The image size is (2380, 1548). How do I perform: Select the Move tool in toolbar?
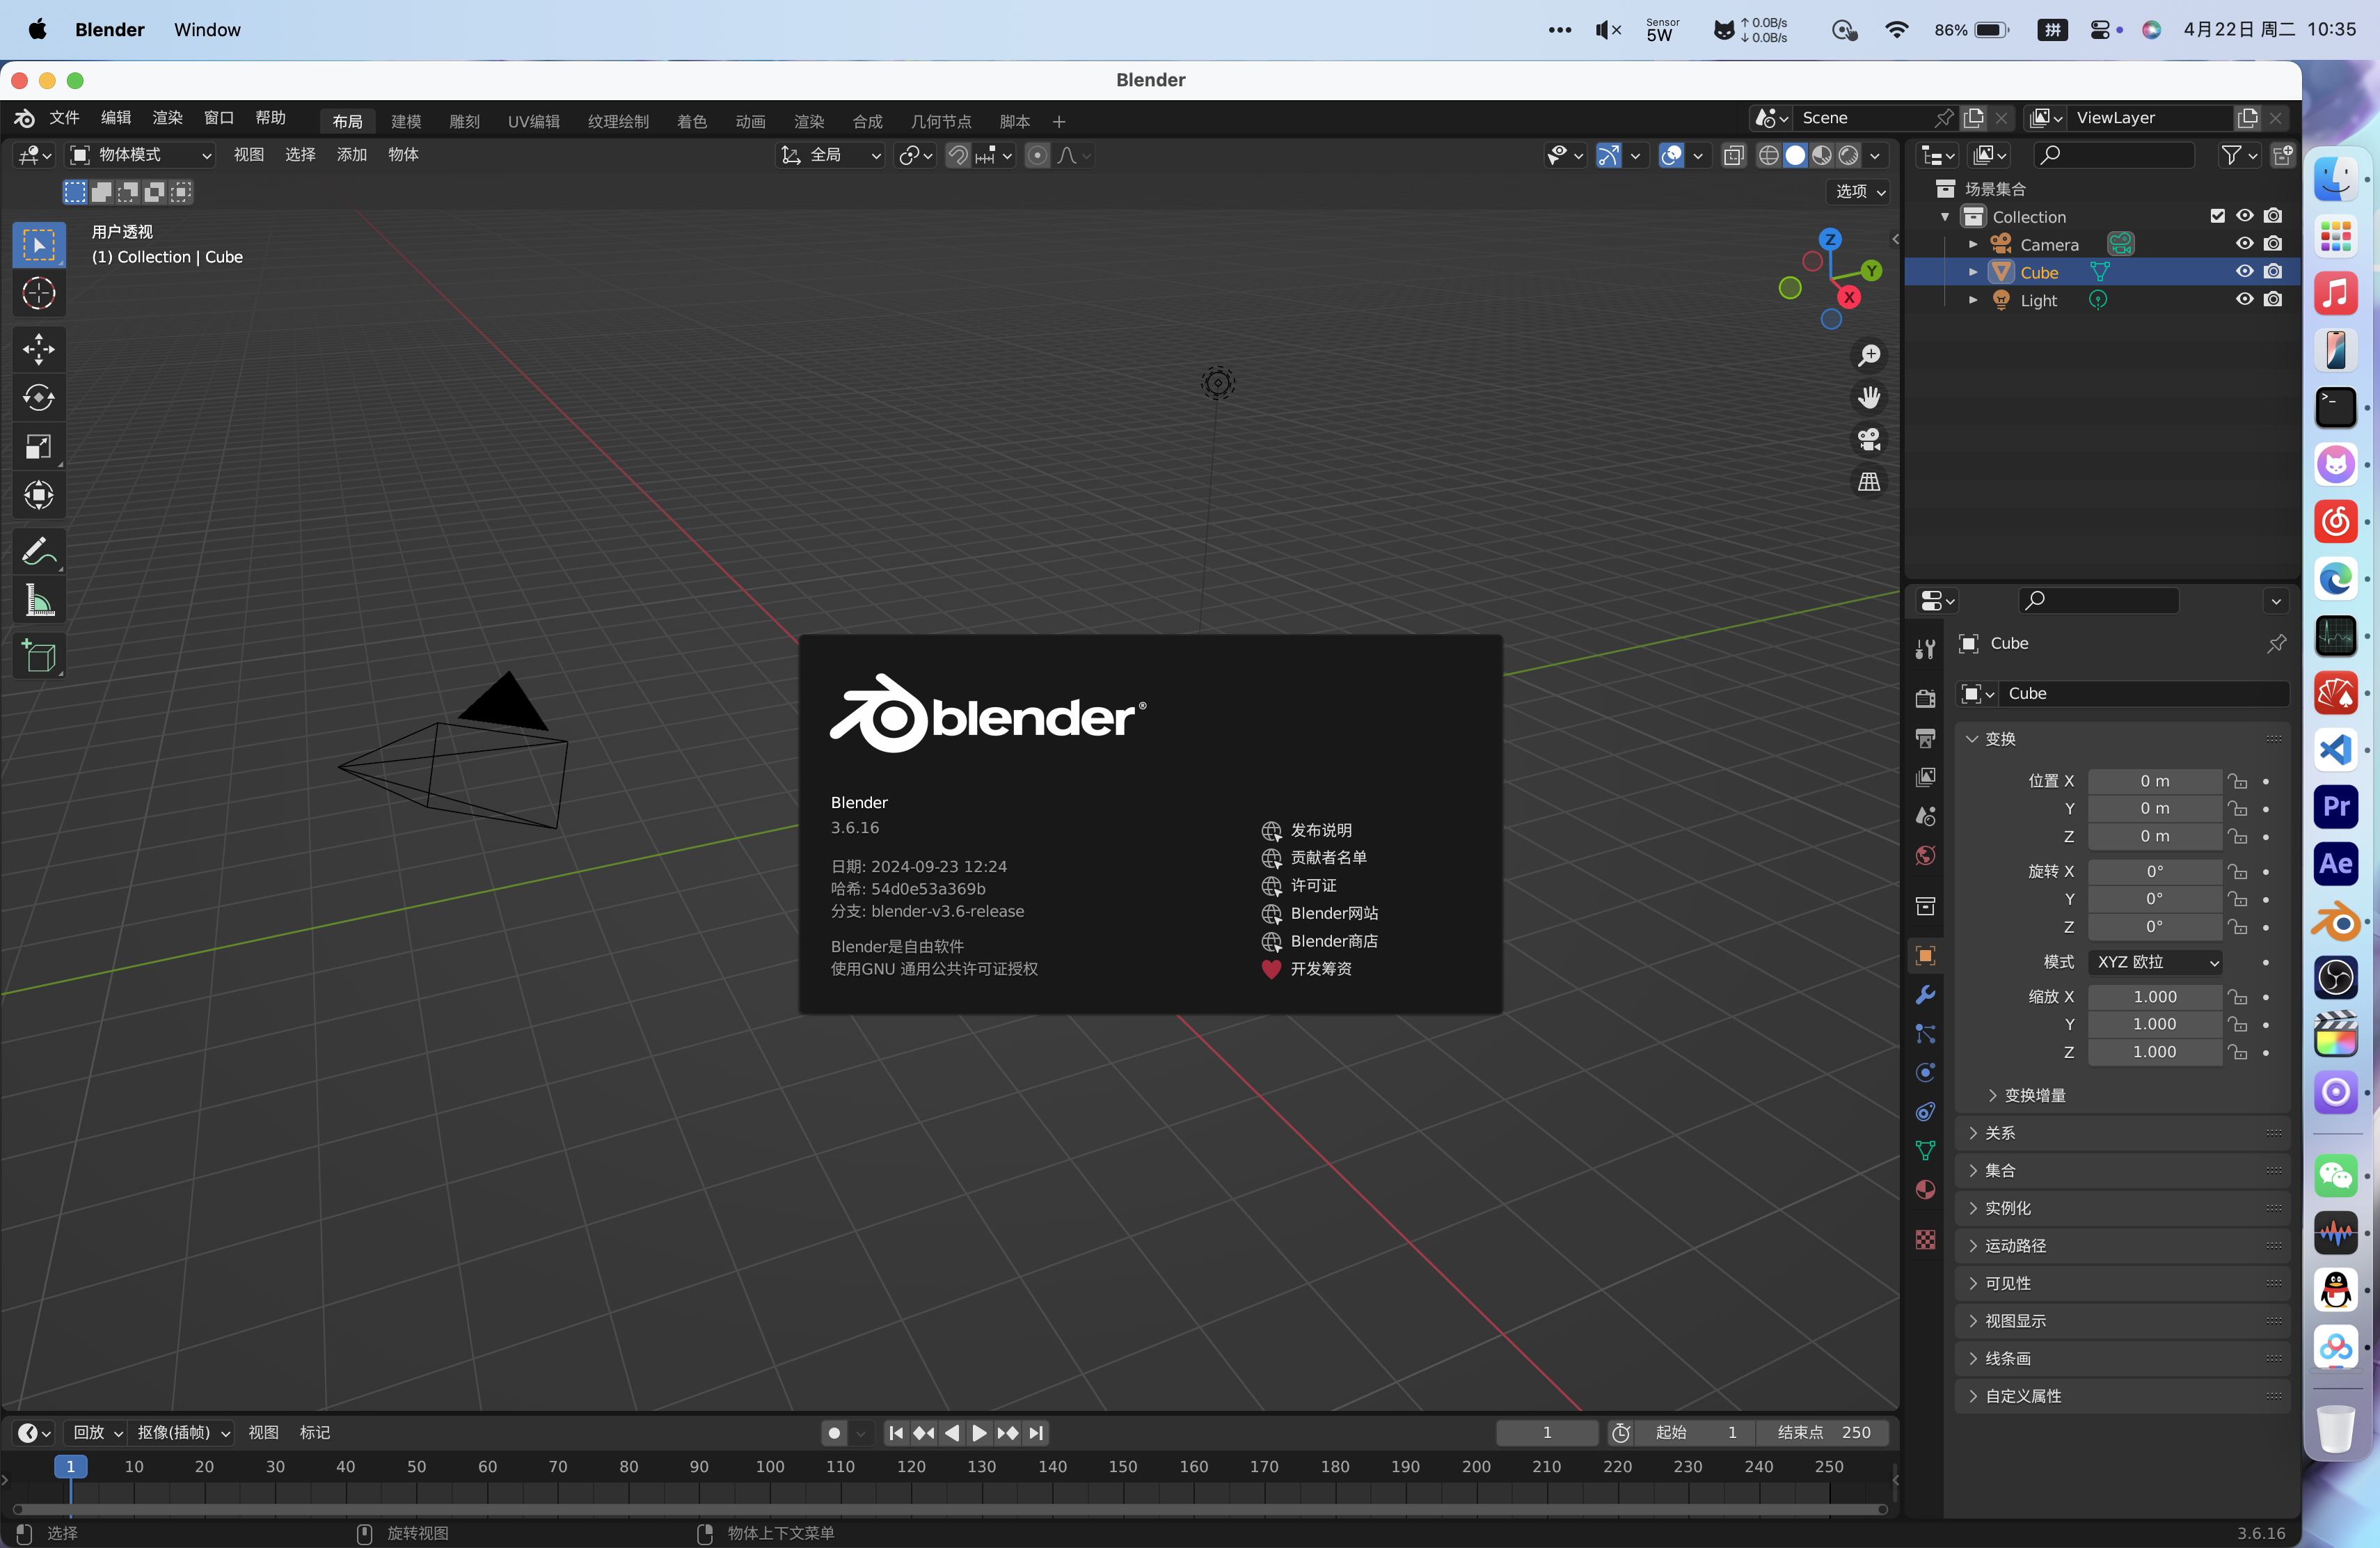click(38, 349)
